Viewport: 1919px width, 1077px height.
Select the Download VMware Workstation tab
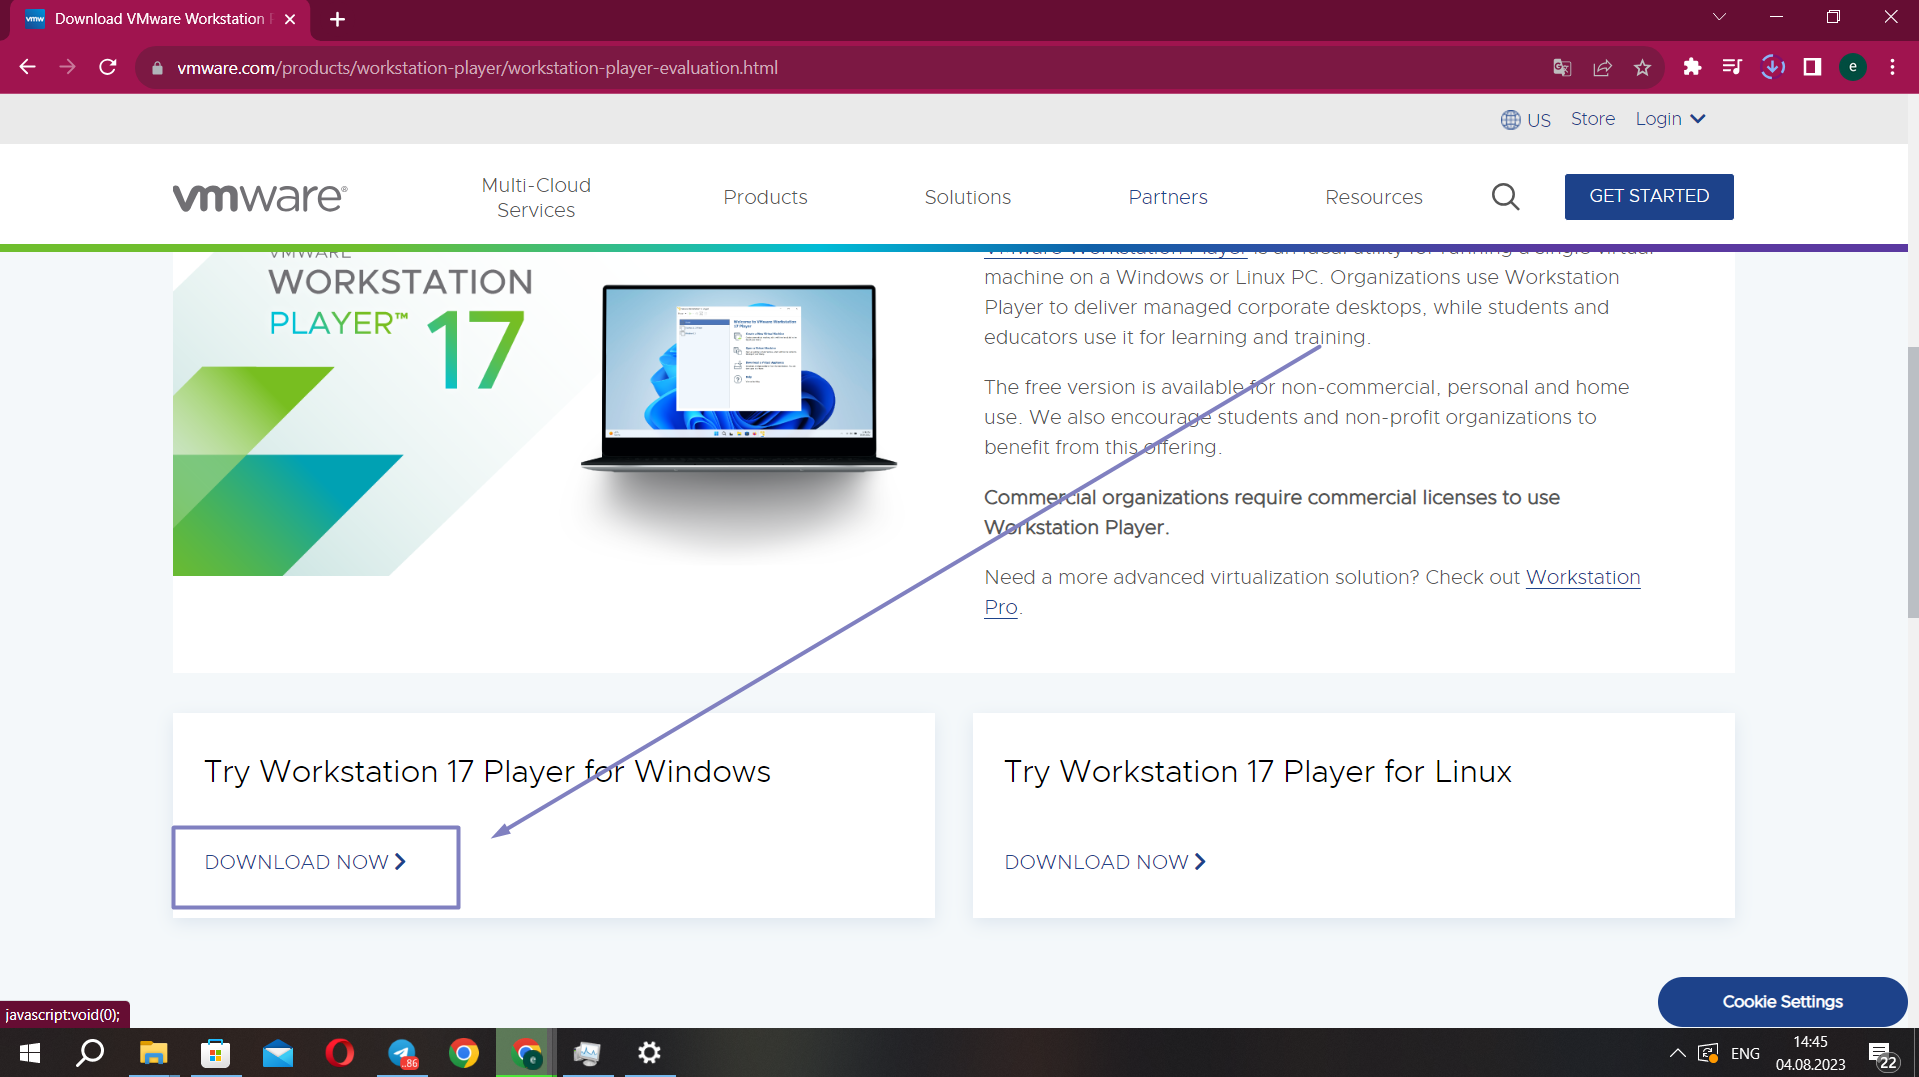tap(160, 19)
